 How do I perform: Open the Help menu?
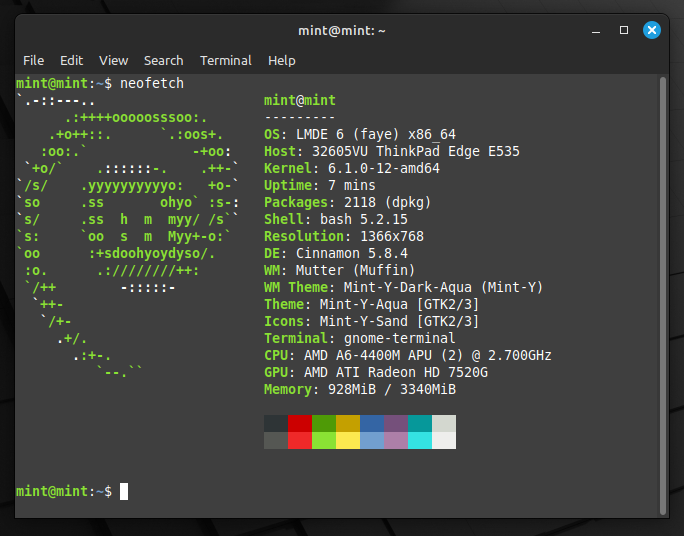(x=282, y=61)
